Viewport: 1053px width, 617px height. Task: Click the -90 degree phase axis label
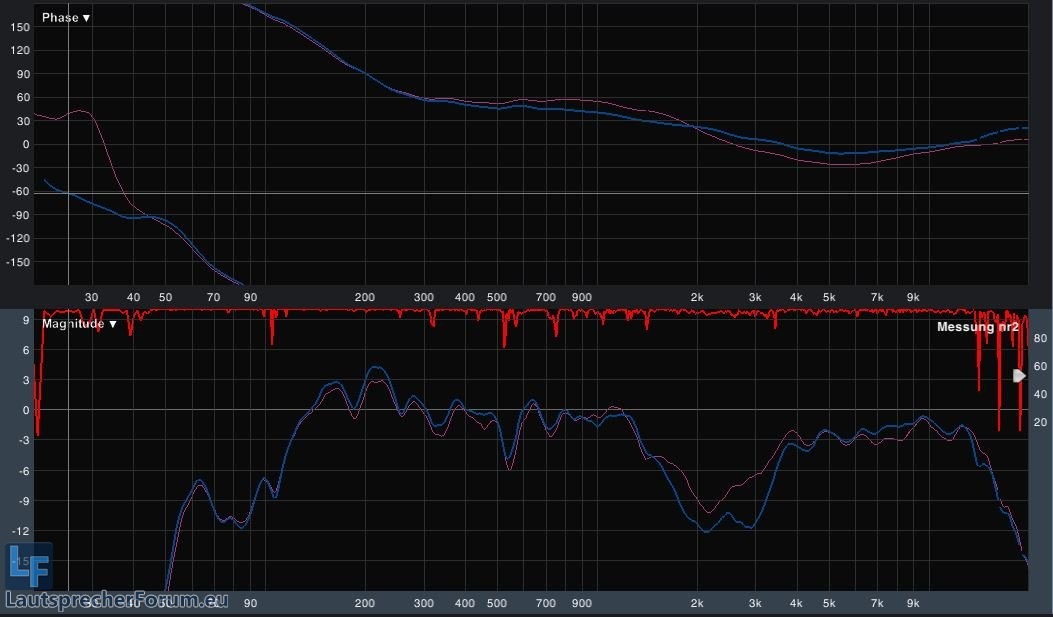click(20, 215)
